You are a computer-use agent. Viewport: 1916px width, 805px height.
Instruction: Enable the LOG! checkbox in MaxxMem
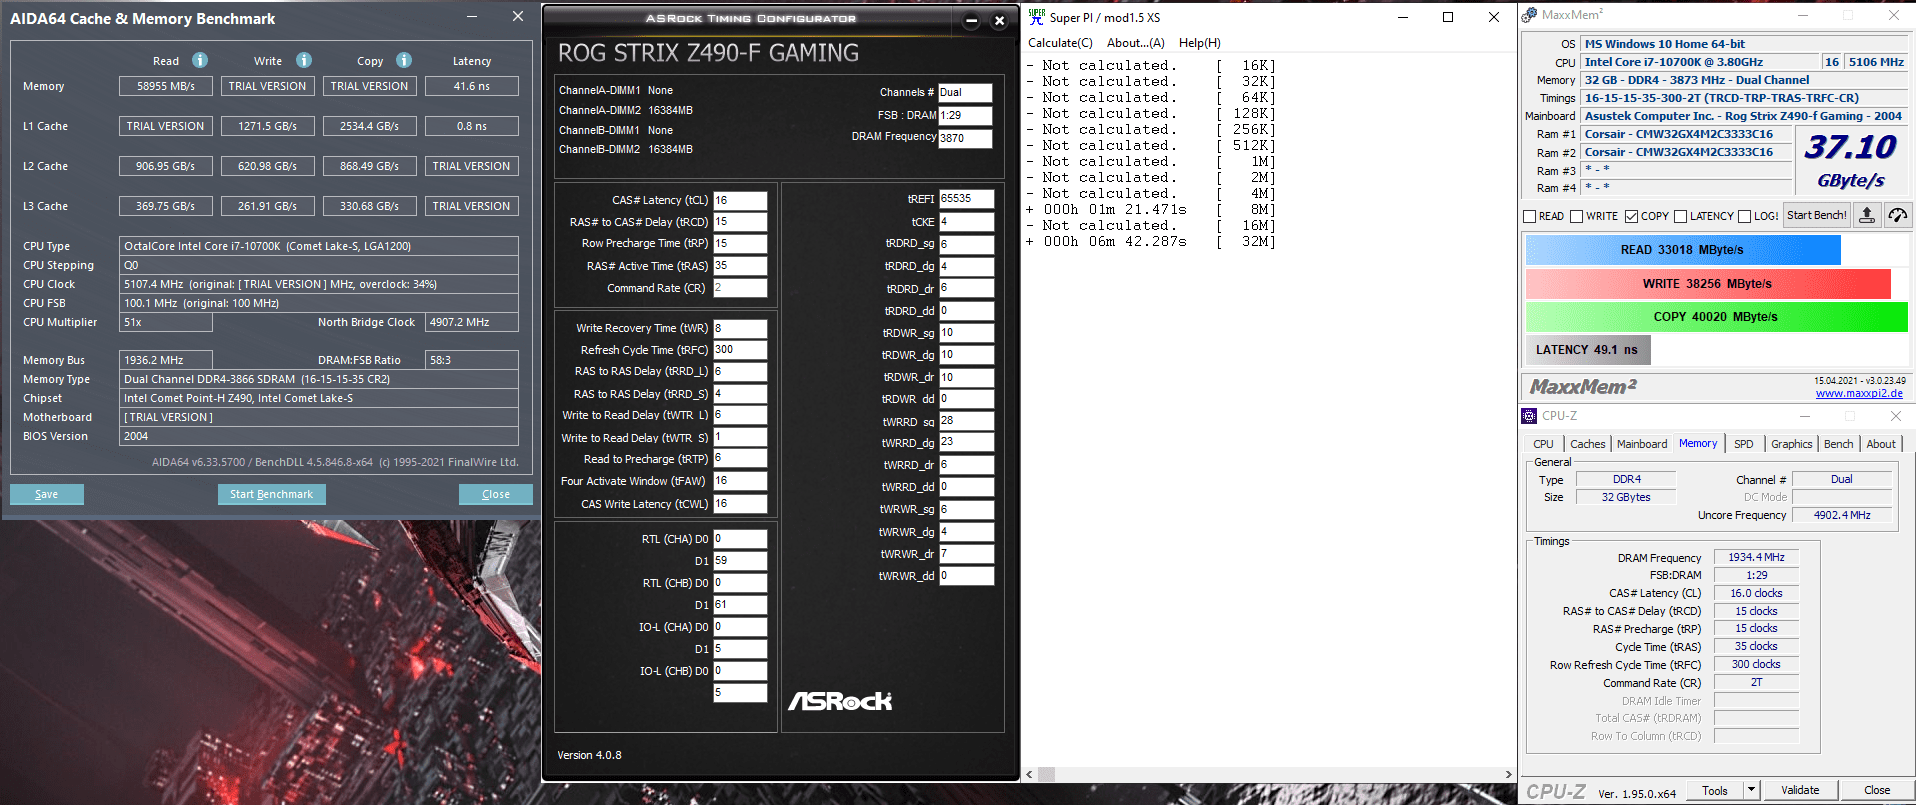tap(1745, 216)
